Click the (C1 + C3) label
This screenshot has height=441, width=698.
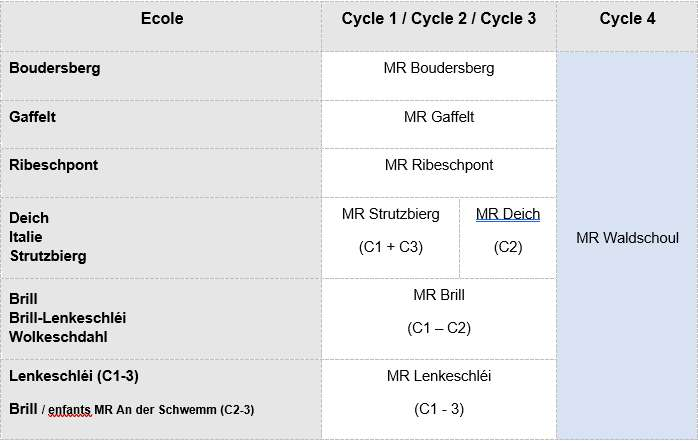coord(390,247)
